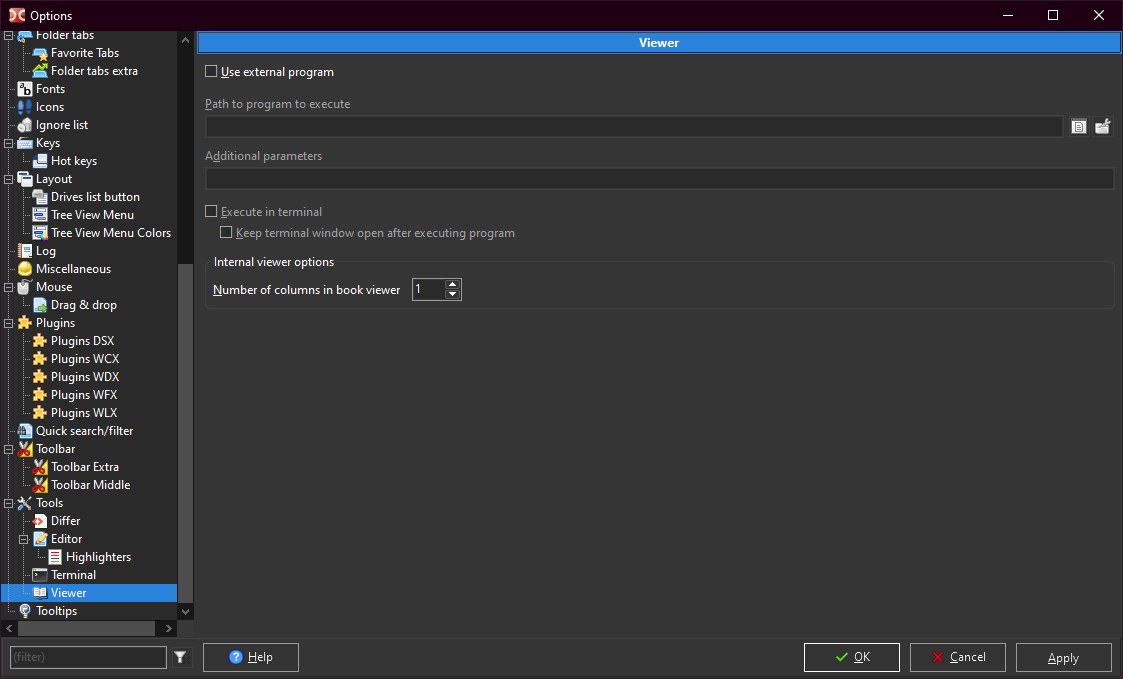
Task: Click browse file icon beside program path
Action: click(1079, 127)
